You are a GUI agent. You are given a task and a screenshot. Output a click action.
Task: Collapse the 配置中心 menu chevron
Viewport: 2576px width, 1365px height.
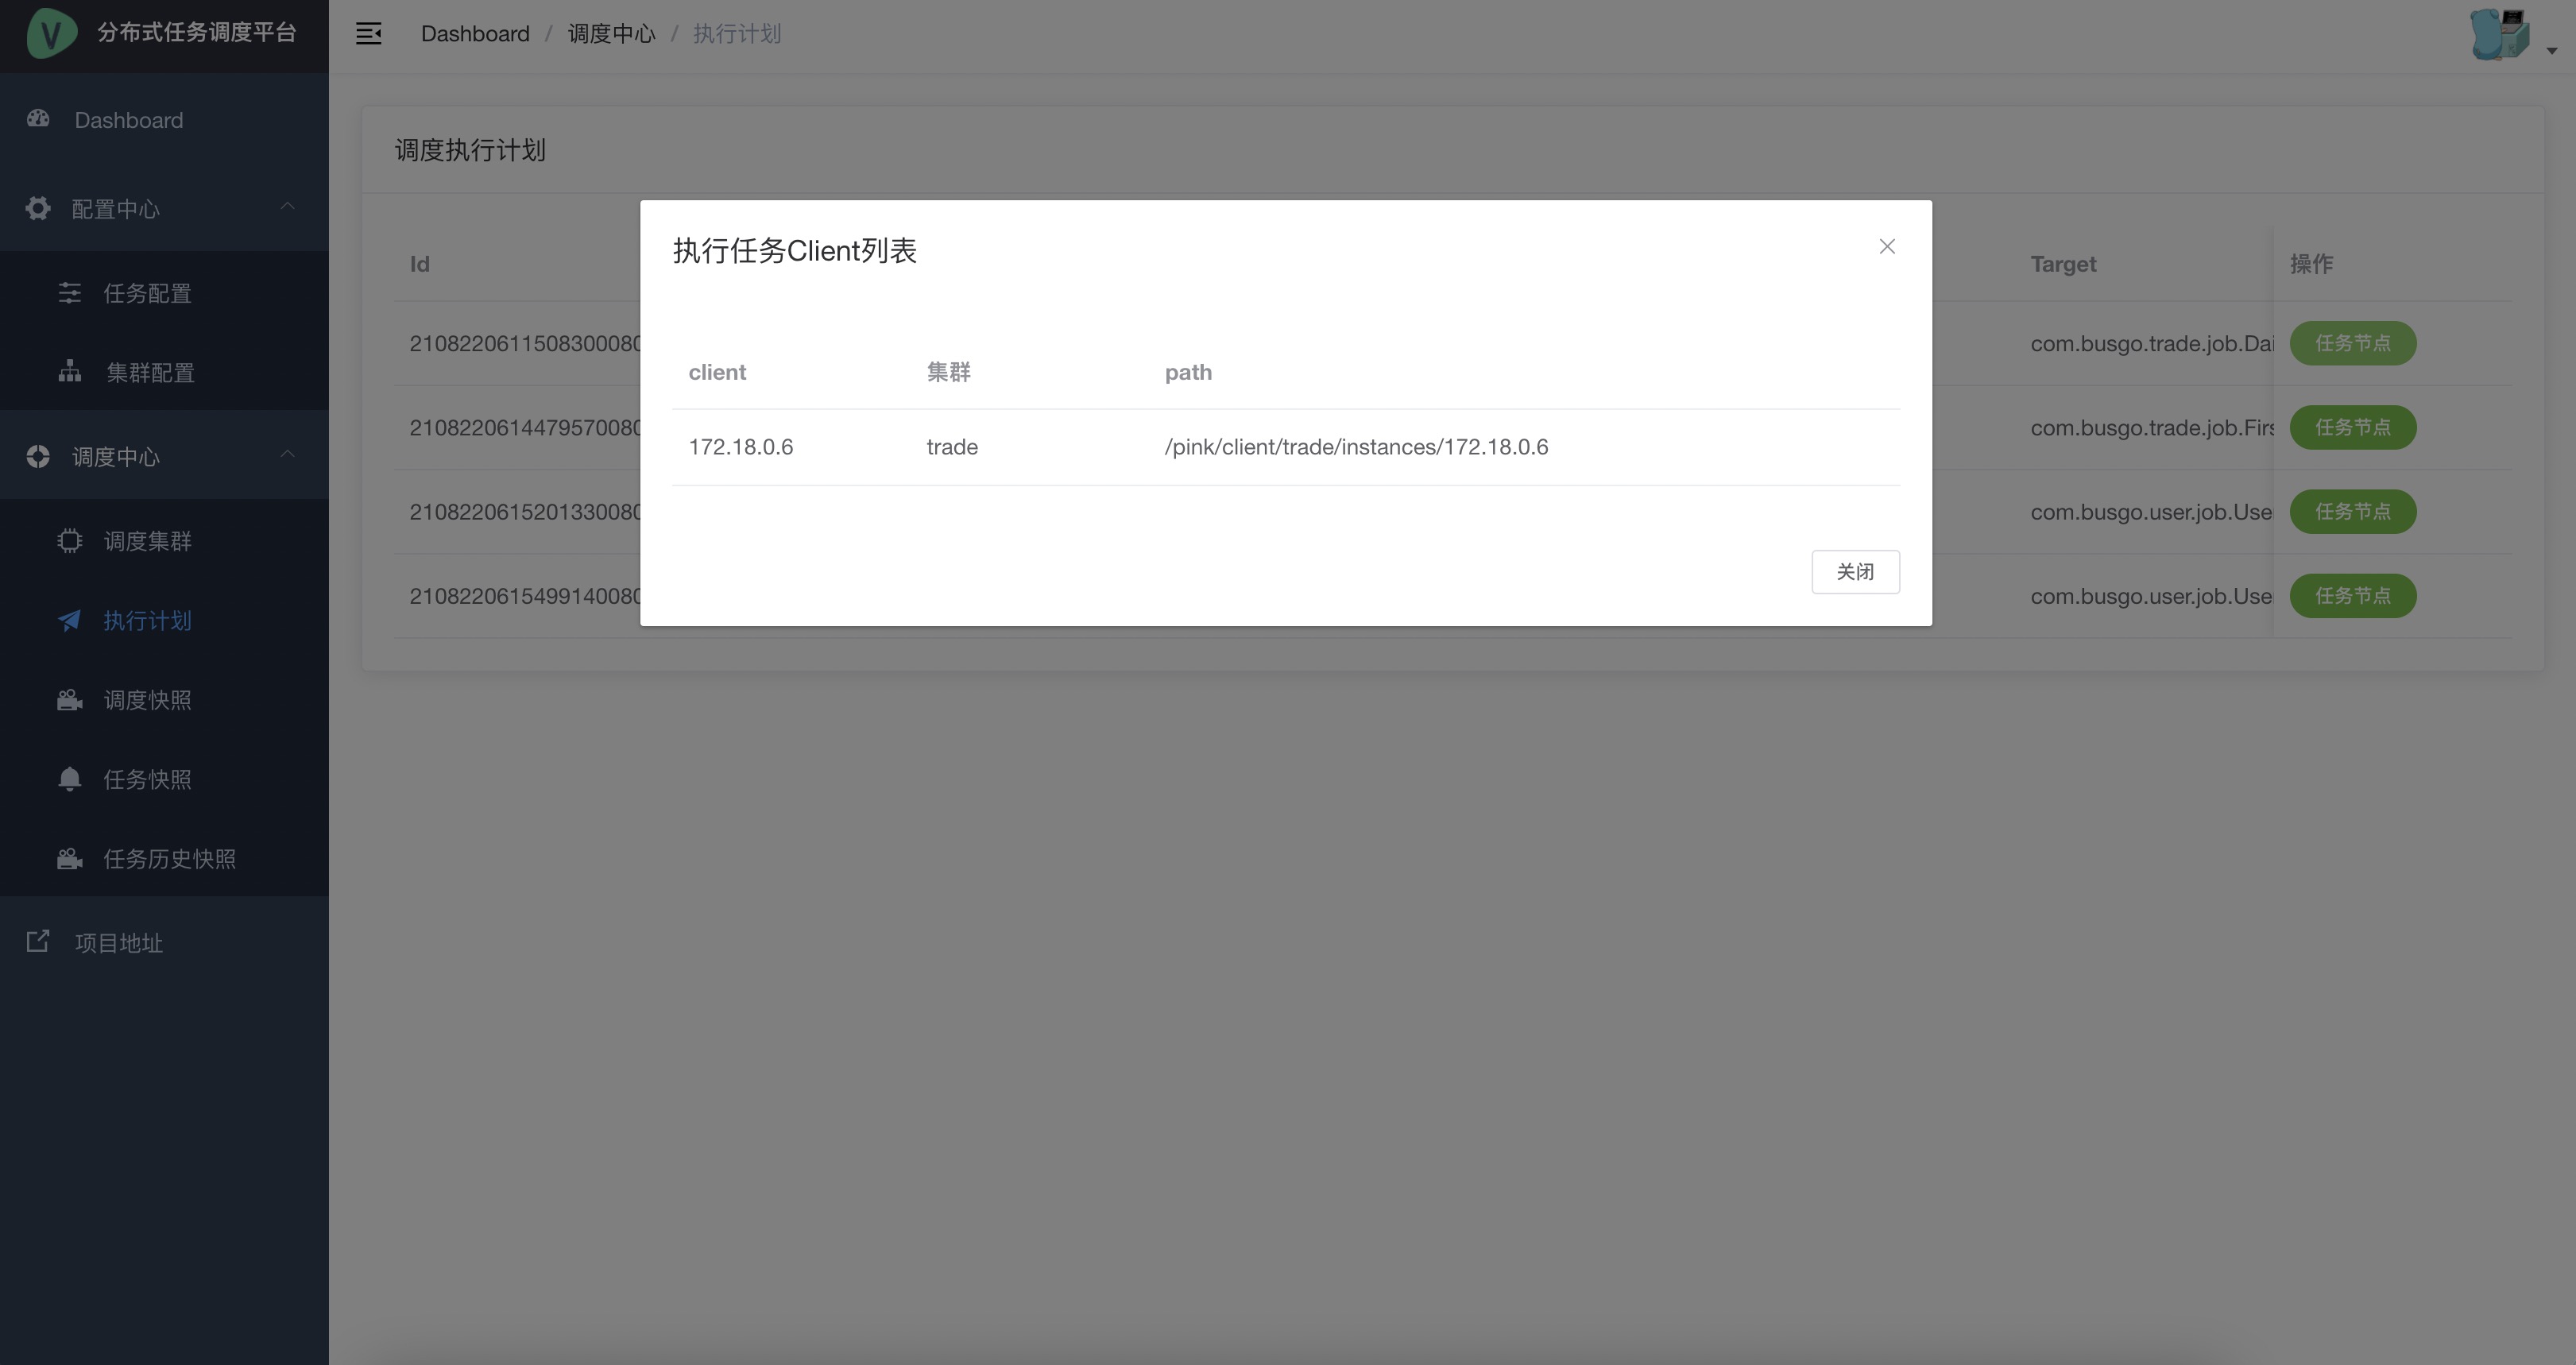[288, 206]
